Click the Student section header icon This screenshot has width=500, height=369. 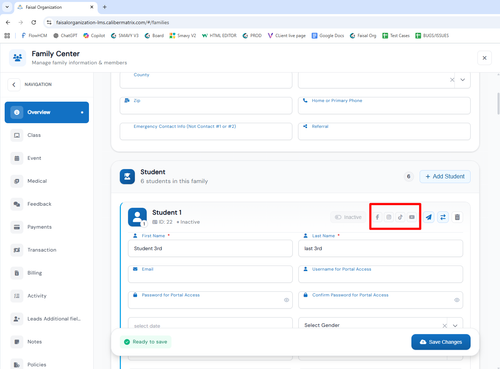[x=127, y=177]
